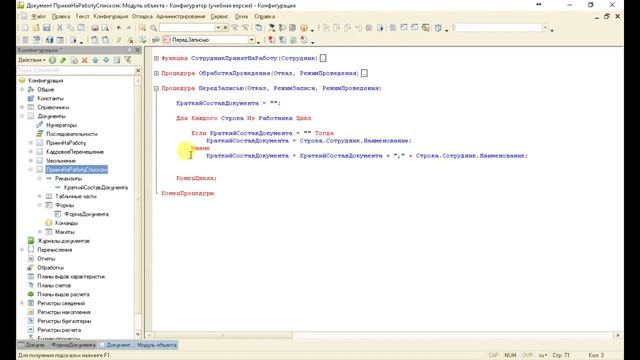Click copy-object icon in tree toolbar
This screenshot has height=360, width=640.
tap(74, 60)
